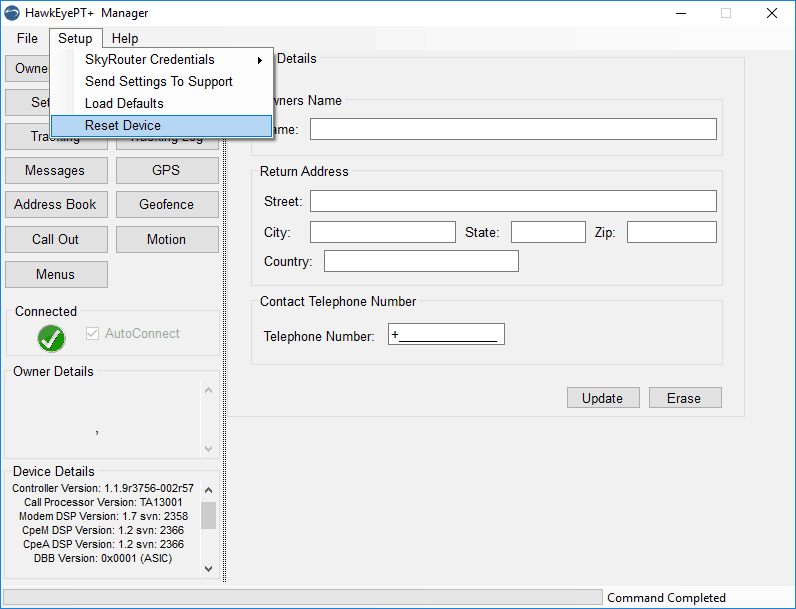Click the Zip input field
This screenshot has height=609, width=796.
672,232
